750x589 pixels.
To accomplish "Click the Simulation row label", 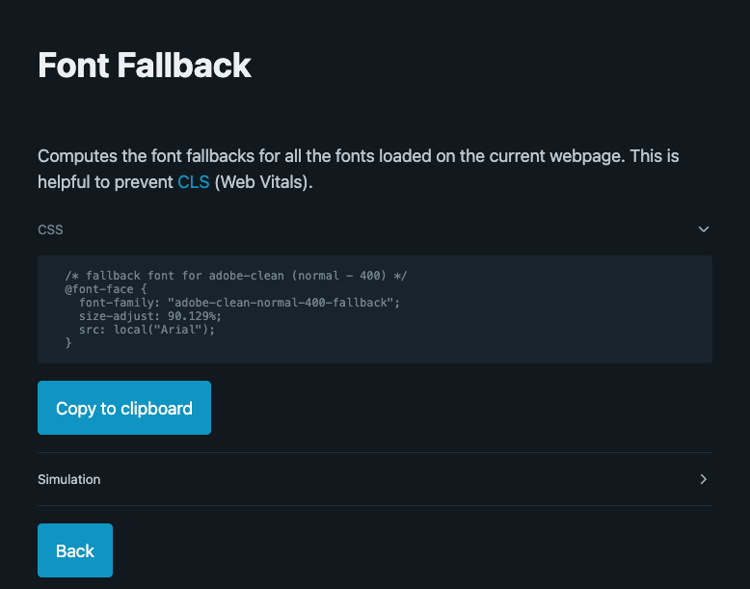I will (69, 479).
